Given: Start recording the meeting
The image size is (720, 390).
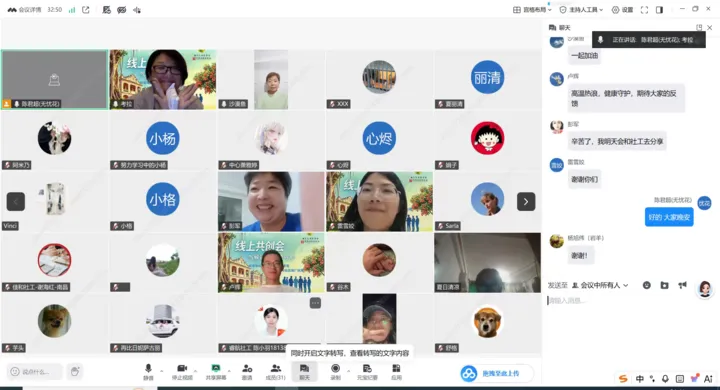Looking at the screenshot, I should click(336, 371).
